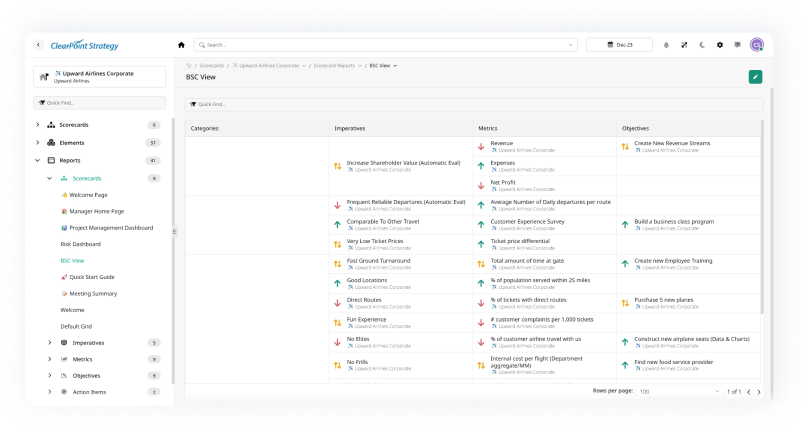Click the status arrow beside Revenue metric
The height and width of the screenshot is (431, 809).
(x=481, y=147)
